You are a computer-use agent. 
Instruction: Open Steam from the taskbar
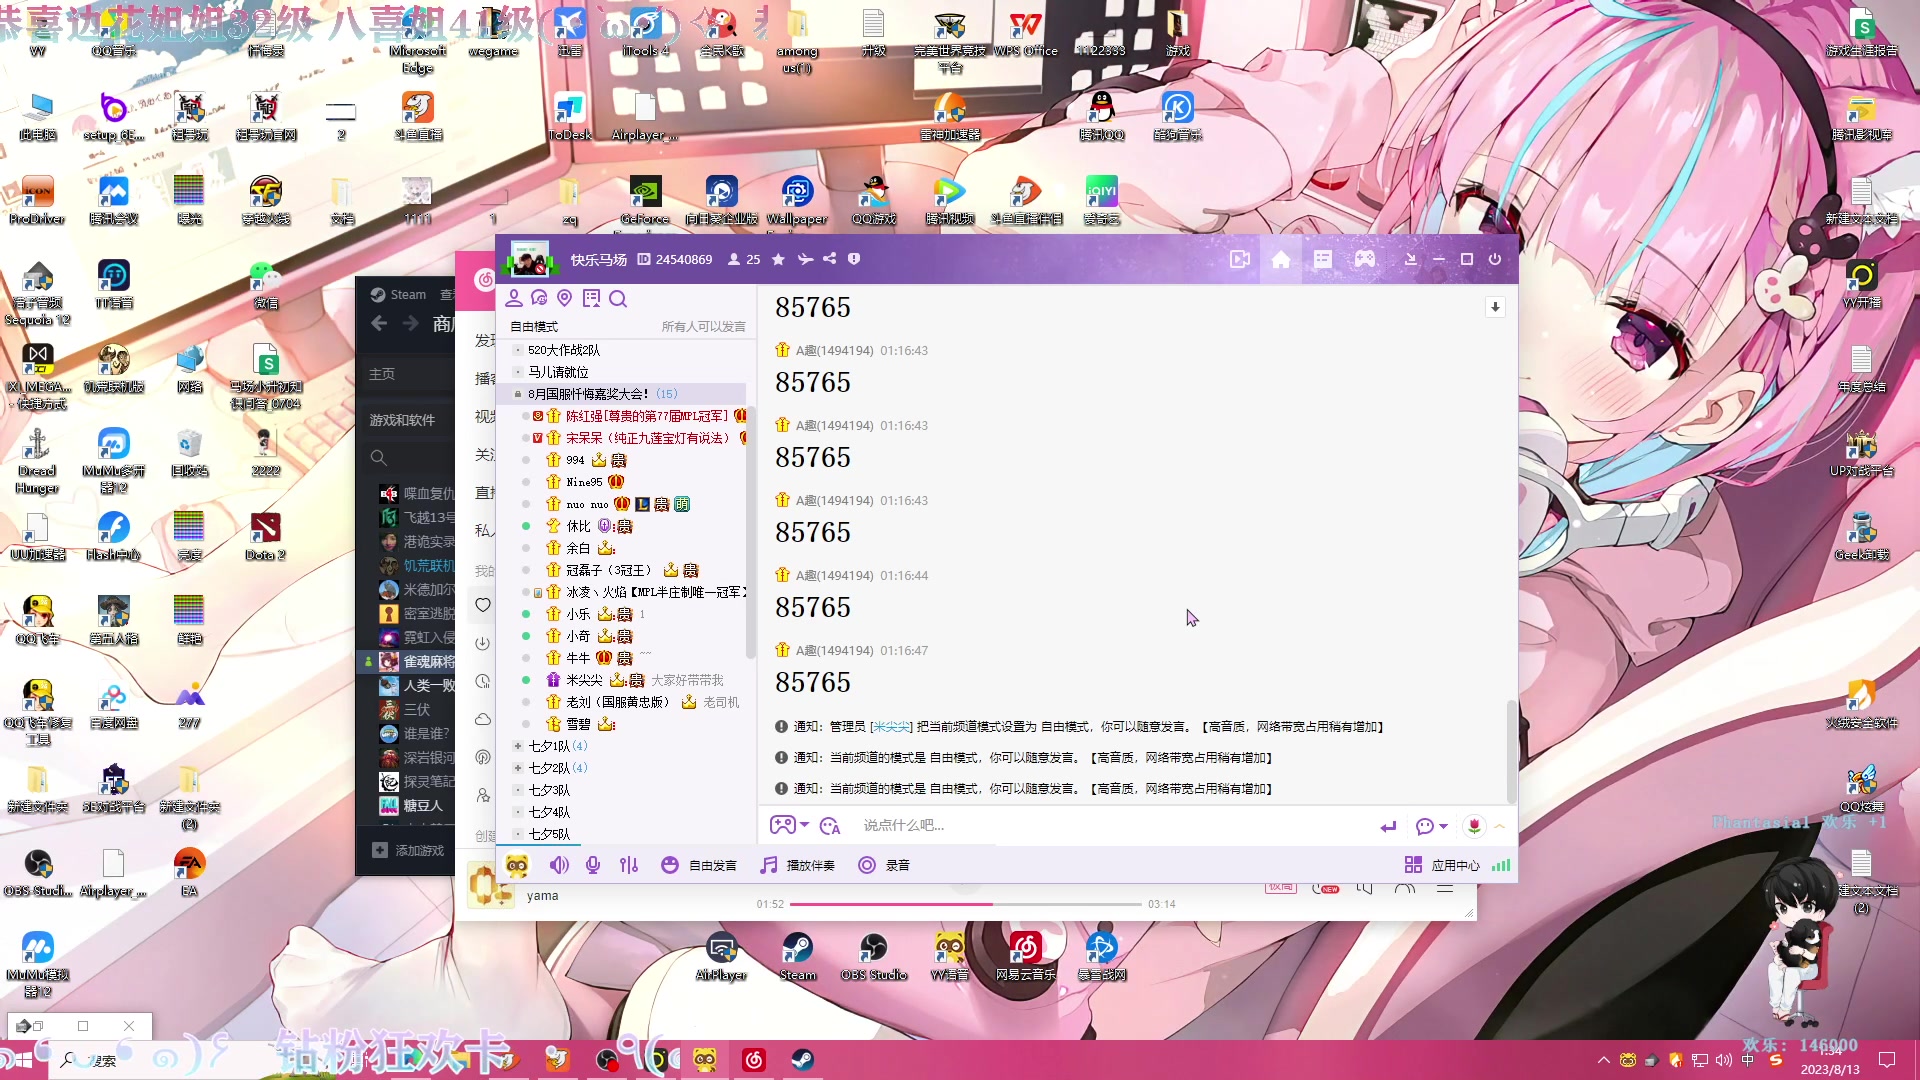(x=802, y=1060)
